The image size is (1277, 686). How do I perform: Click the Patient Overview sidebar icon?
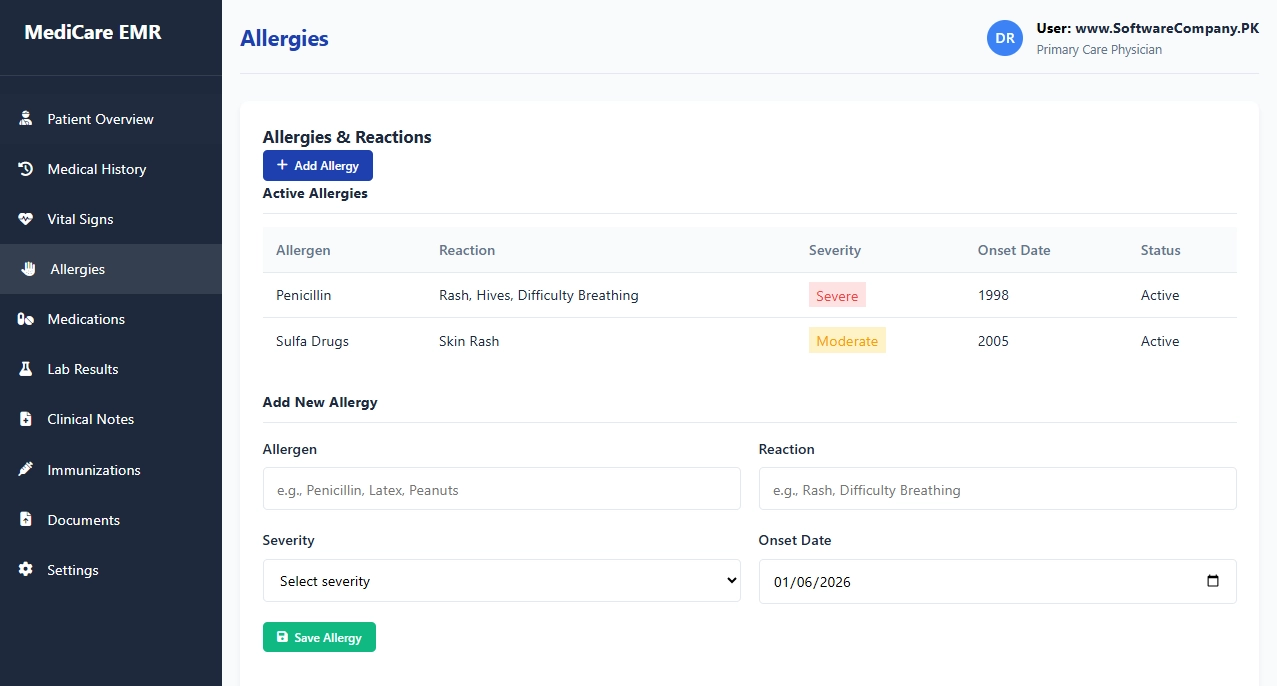26,119
